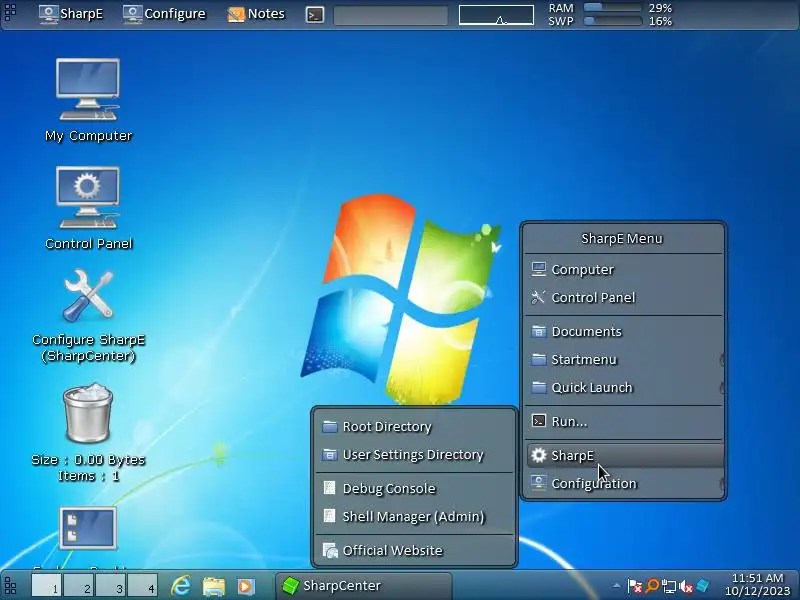The height and width of the screenshot is (600, 800).
Task: Click the SharpE gear icon in menu
Action: [x=538, y=455]
